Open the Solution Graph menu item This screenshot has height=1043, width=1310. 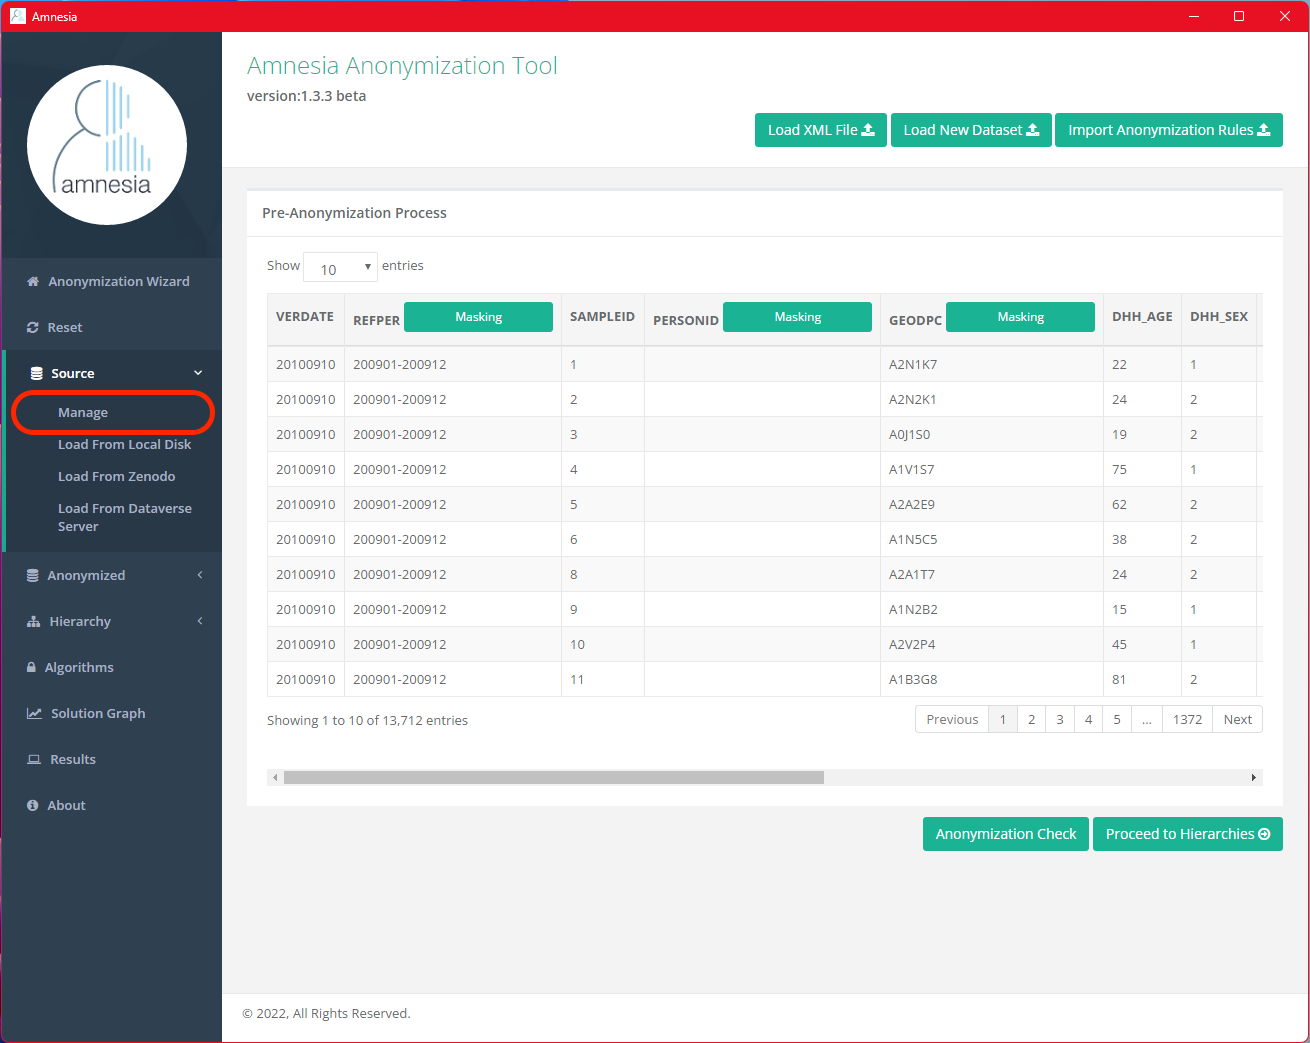click(x=112, y=713)
